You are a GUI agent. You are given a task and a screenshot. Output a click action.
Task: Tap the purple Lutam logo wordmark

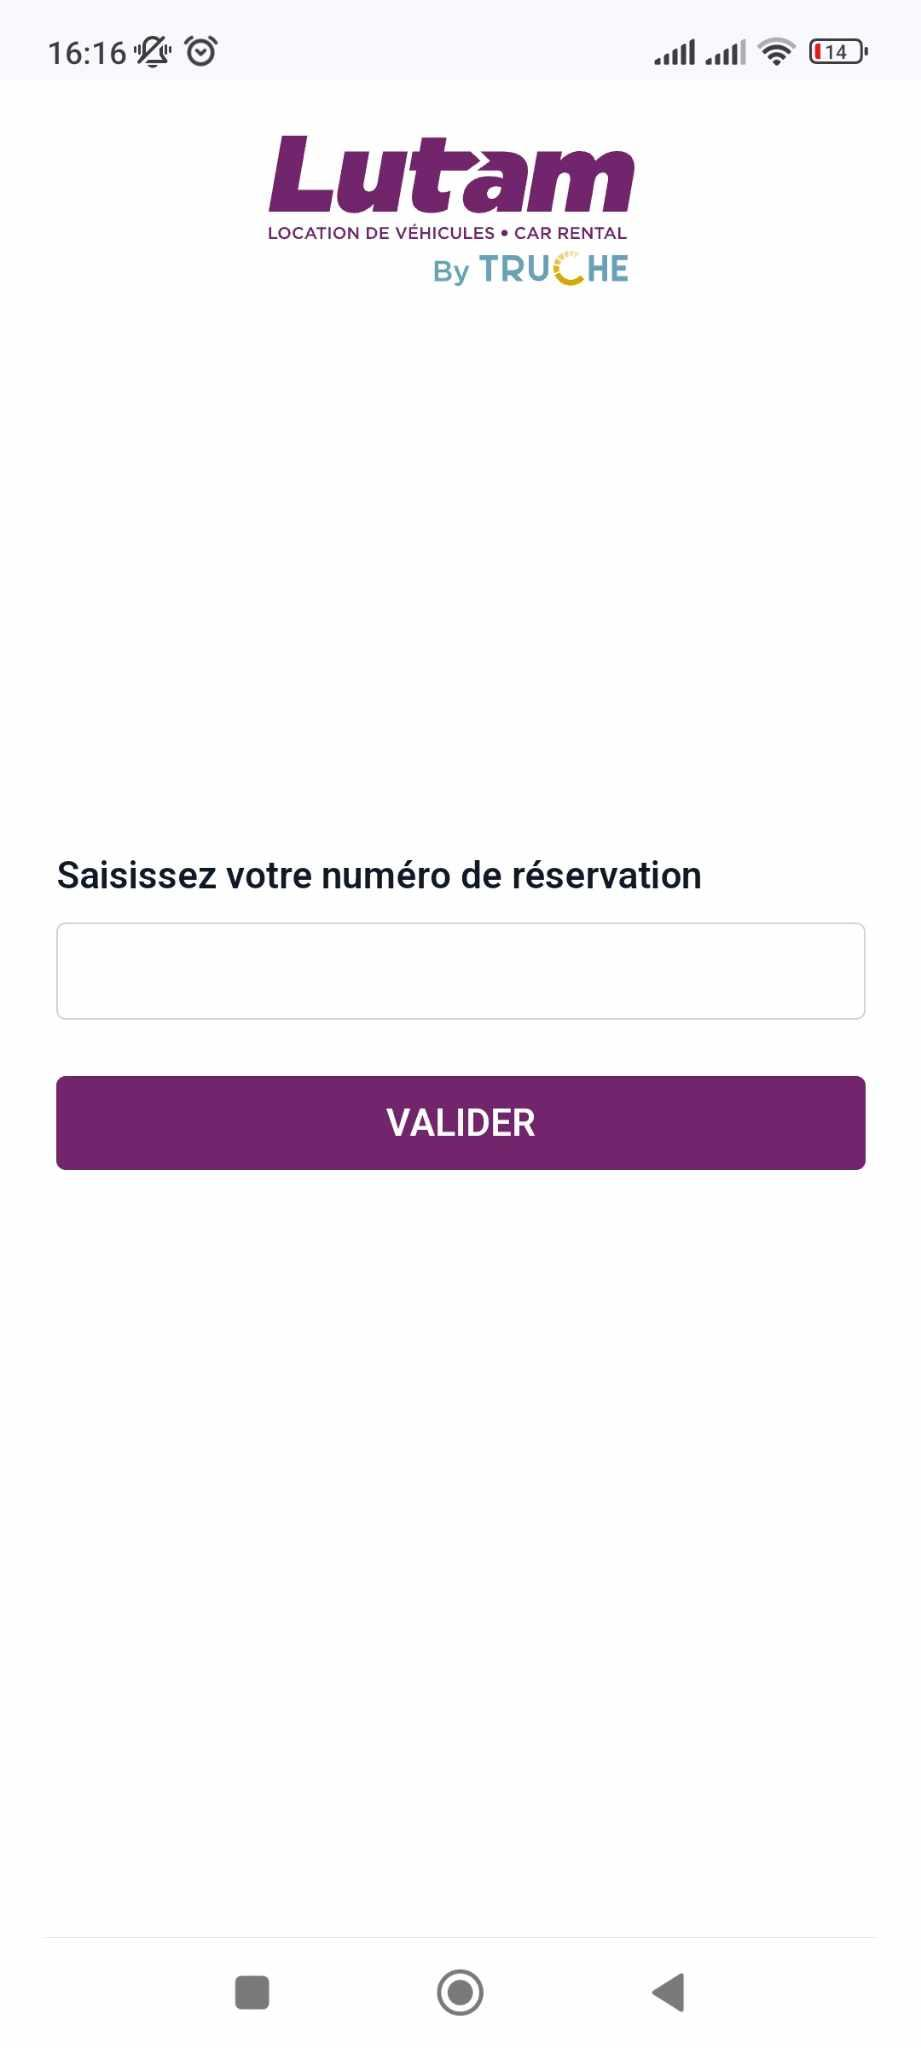(x=451, y=175)
